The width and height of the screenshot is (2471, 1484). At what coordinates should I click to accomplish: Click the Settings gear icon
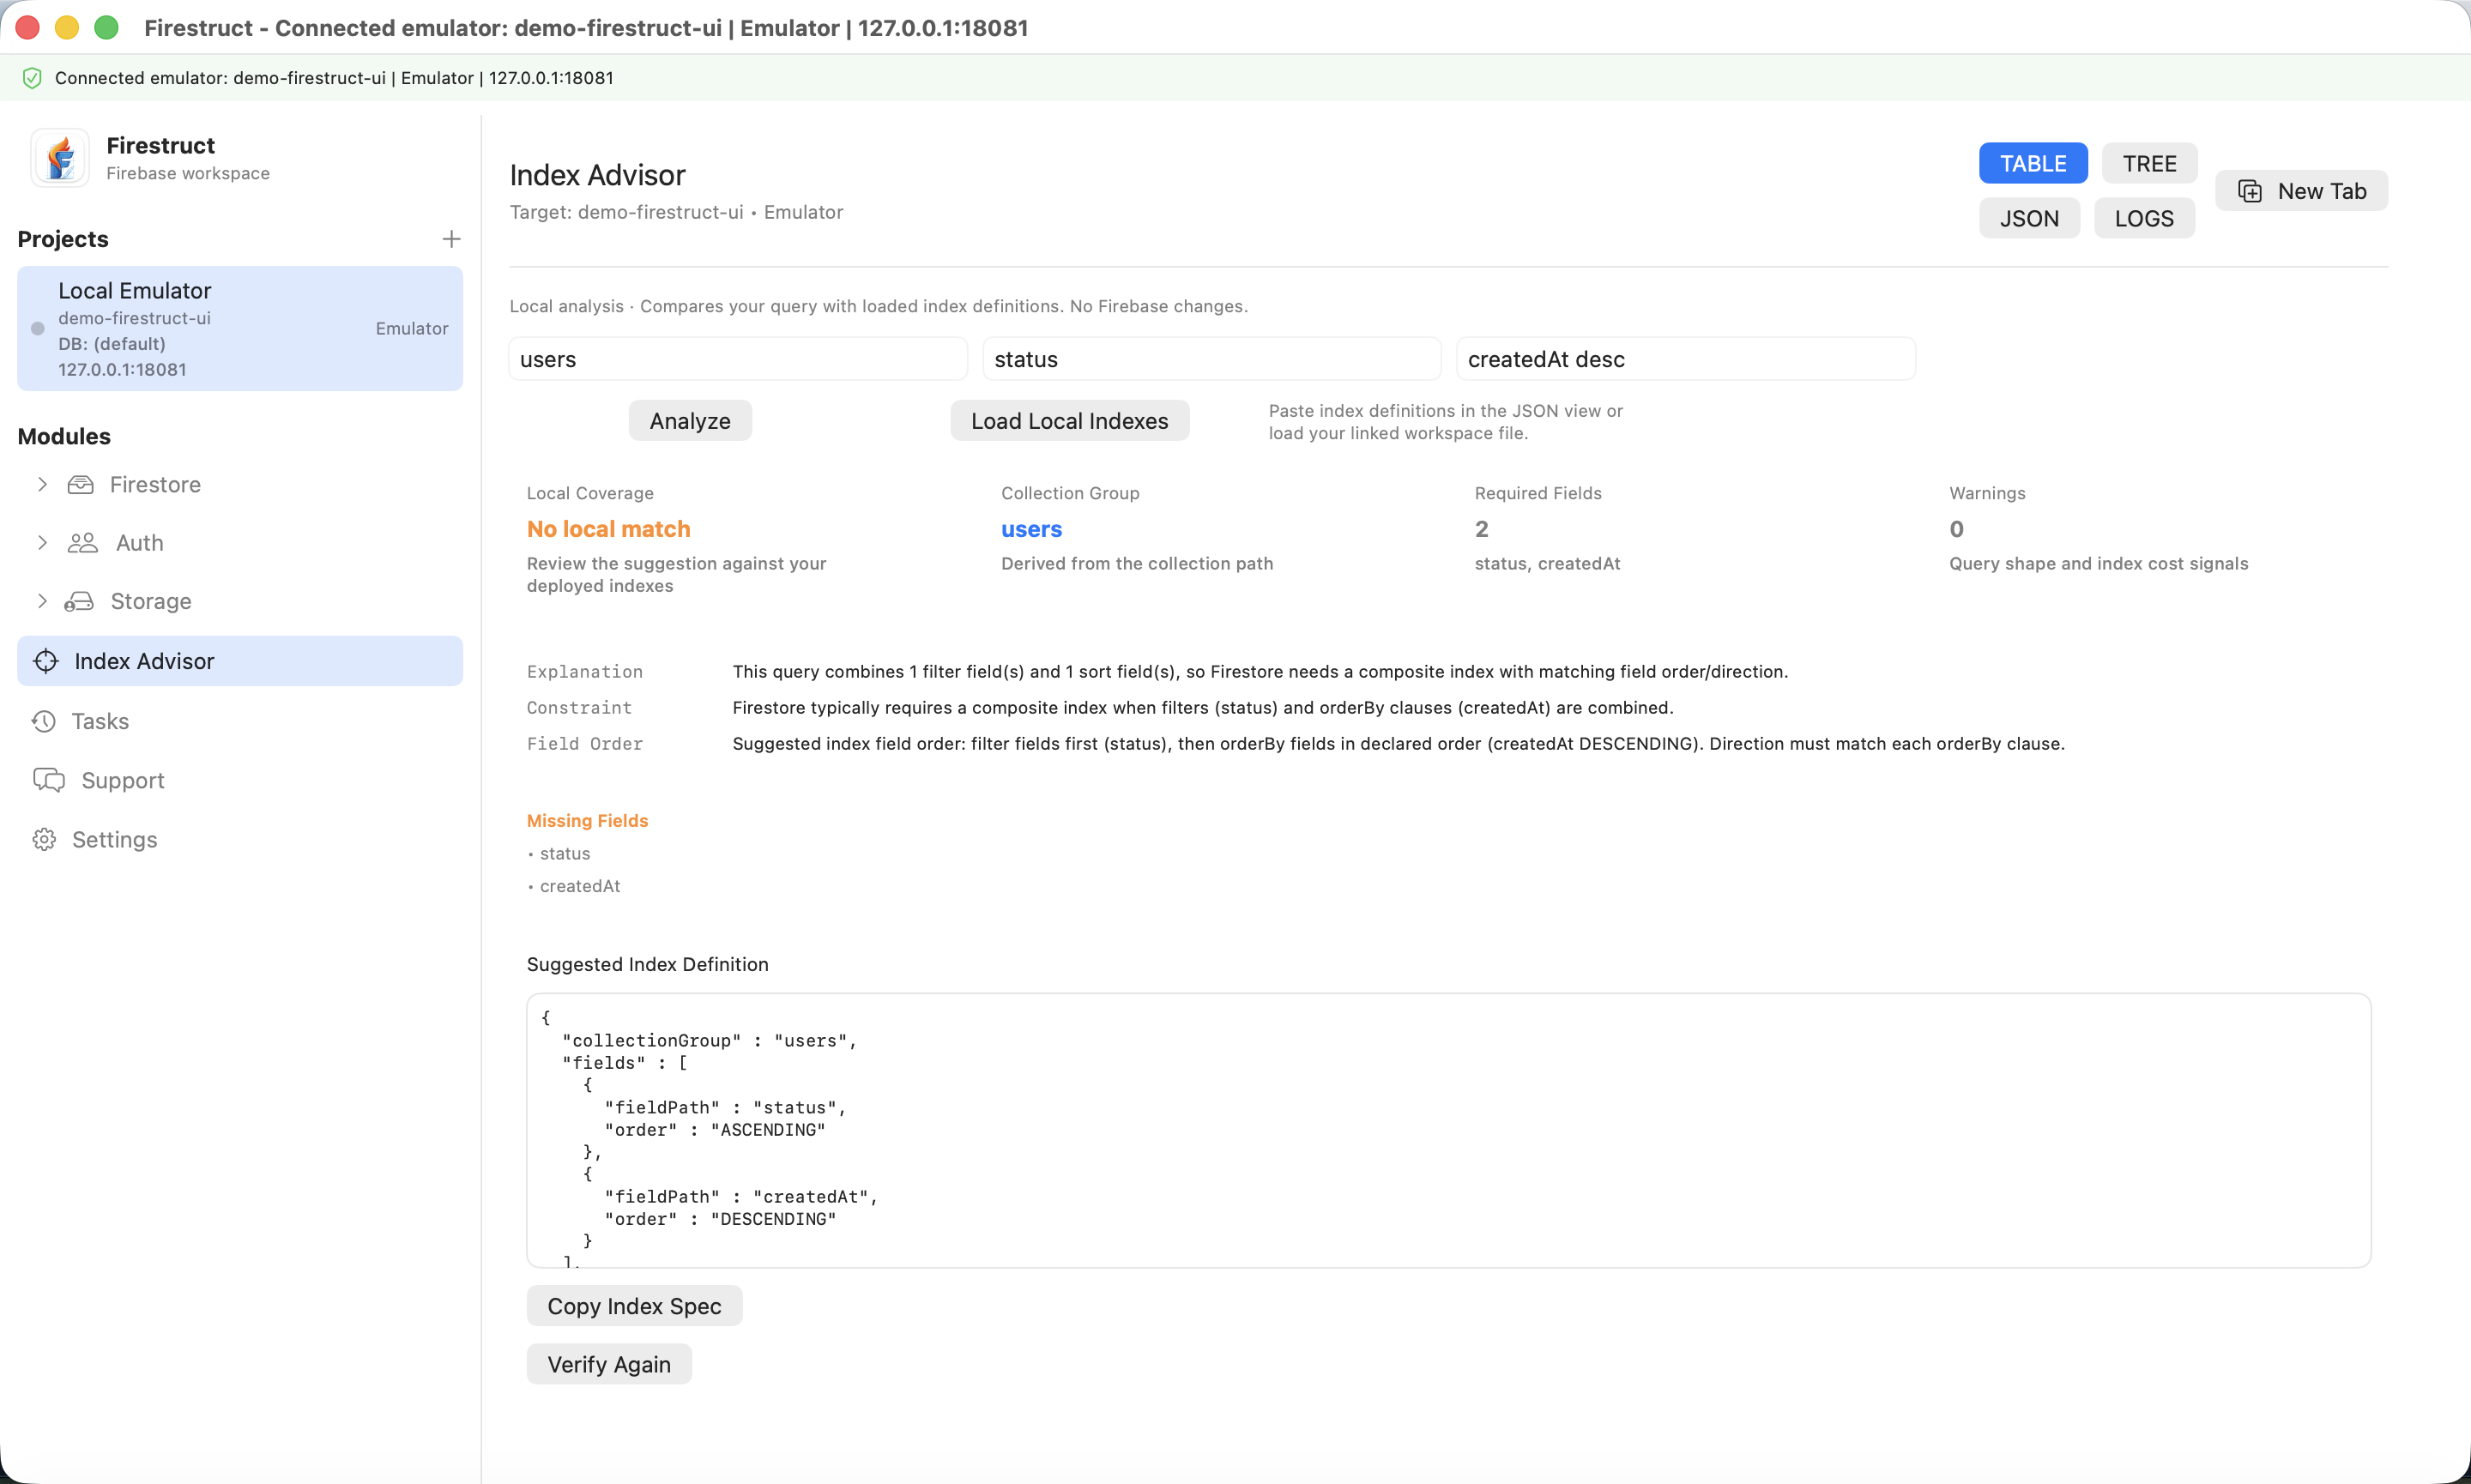44,840
